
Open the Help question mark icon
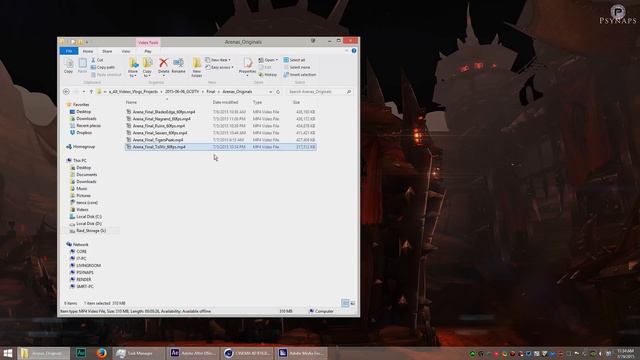tap(354, 51)
